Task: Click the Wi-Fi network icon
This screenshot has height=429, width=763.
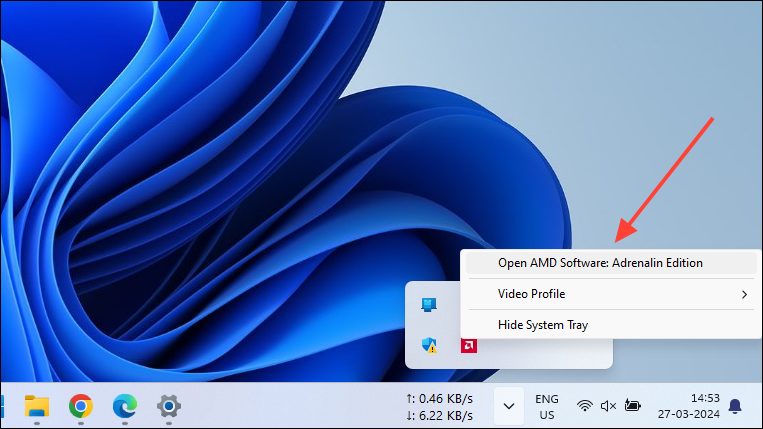Action: 584,406
